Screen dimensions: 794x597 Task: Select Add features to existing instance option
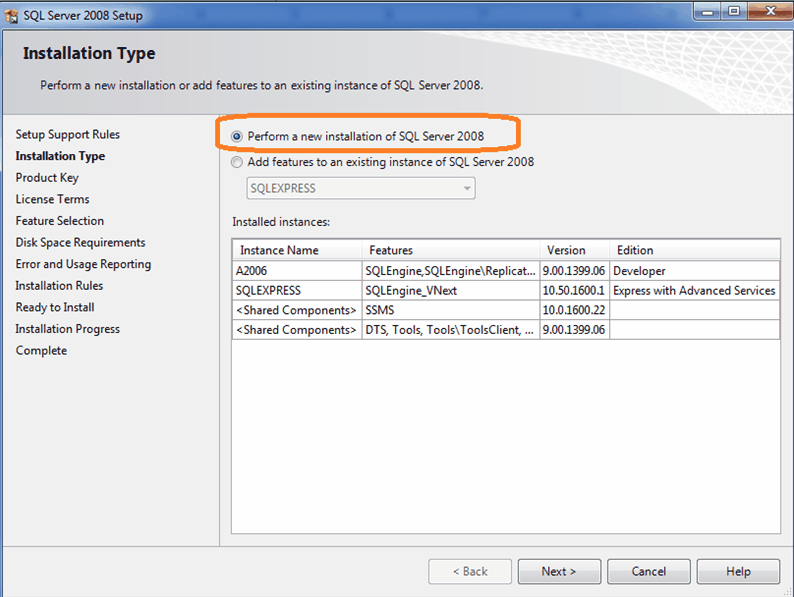(x=236, y=162)
